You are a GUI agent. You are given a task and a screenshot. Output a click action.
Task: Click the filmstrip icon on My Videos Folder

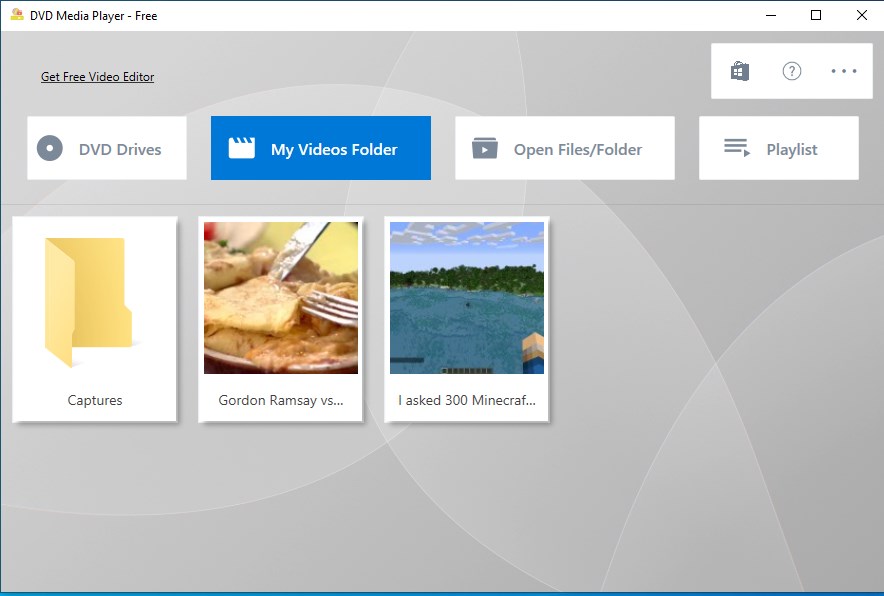click(x=241, y=146)
